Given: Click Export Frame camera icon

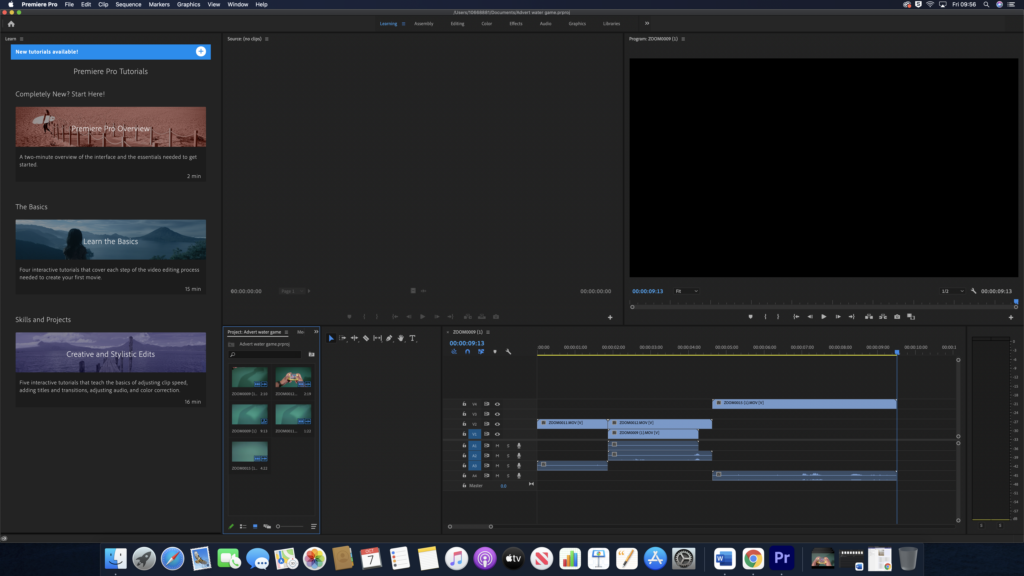Looking at the screenshot, I should pos(897,317).
